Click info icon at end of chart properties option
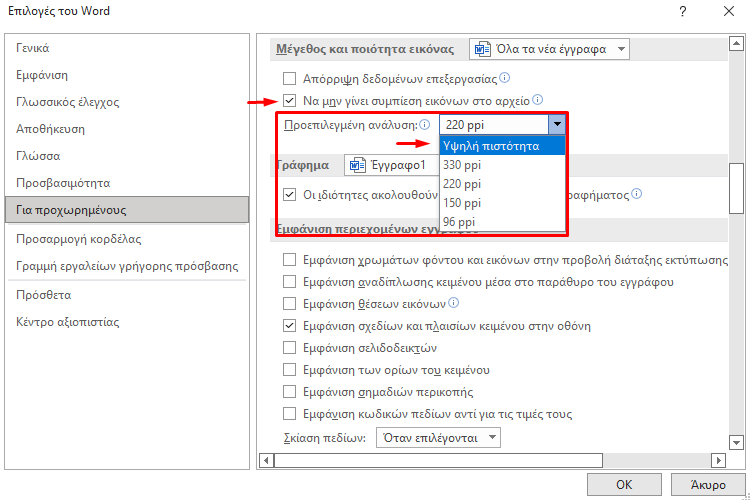Screen dimensions: 750x500 tap(636, 194)
